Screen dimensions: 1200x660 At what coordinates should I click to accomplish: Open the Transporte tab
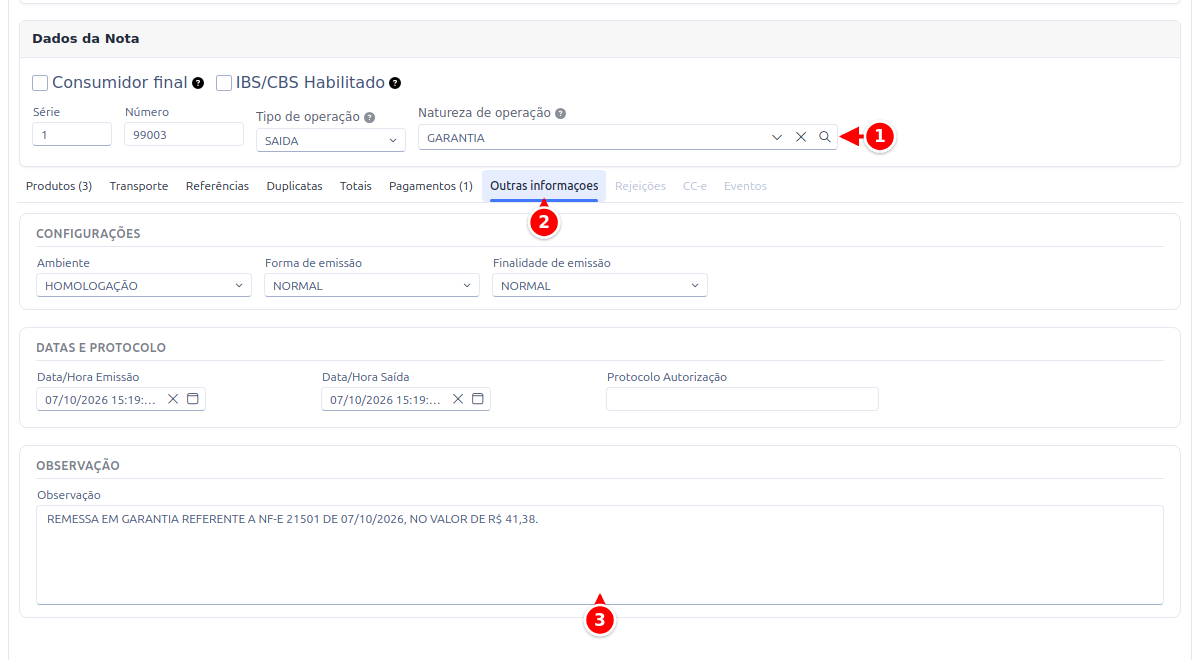(x=139, y=186)
